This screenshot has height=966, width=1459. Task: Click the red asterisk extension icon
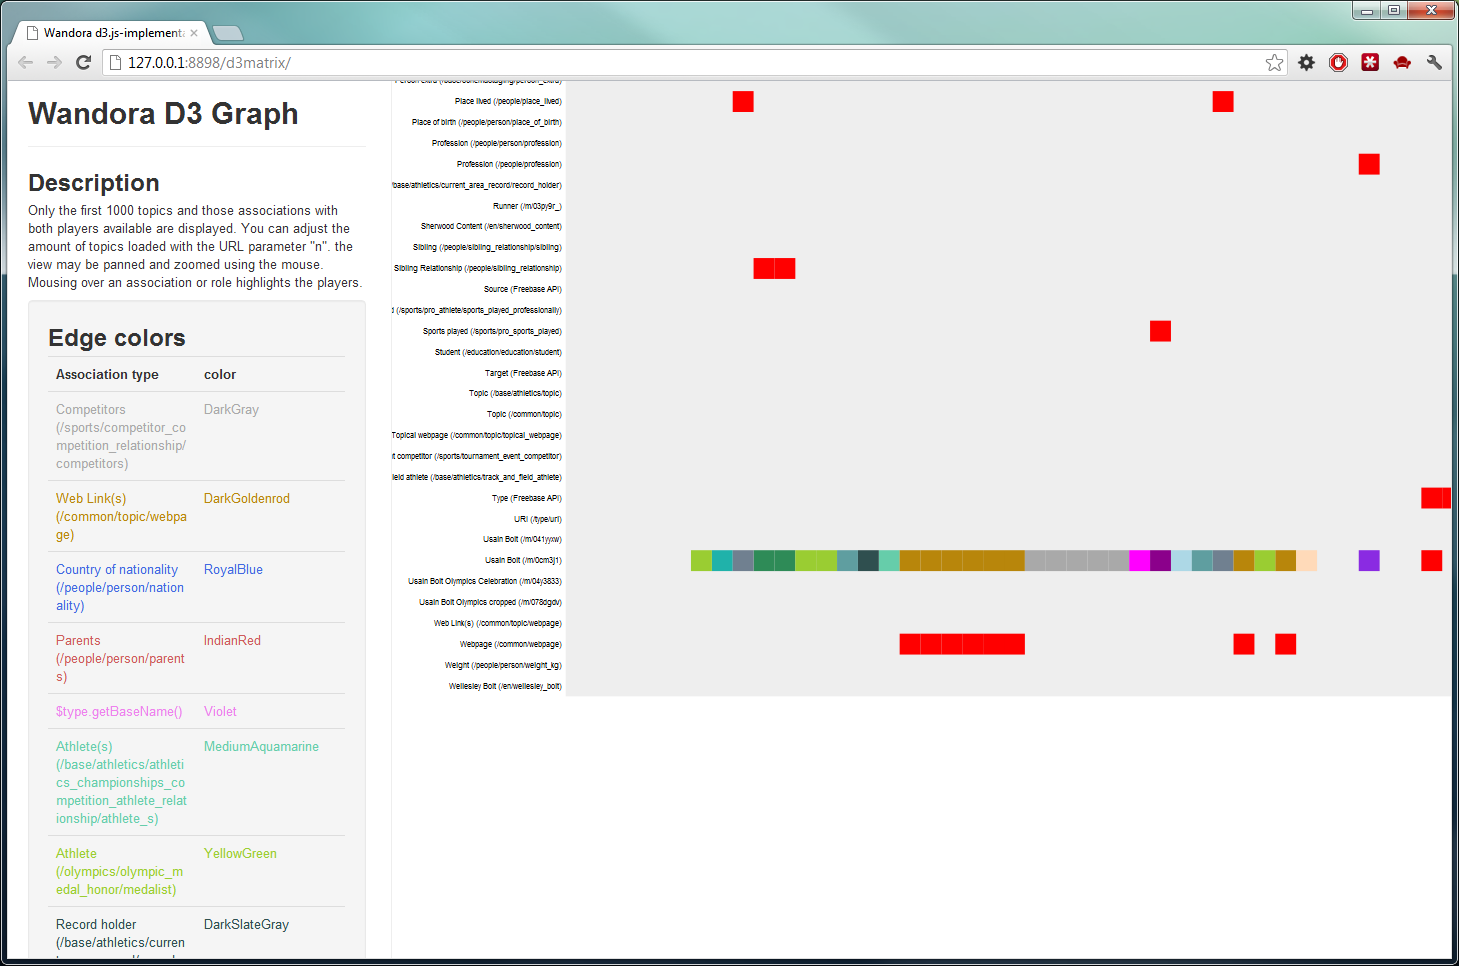(x=1370, y=63)
